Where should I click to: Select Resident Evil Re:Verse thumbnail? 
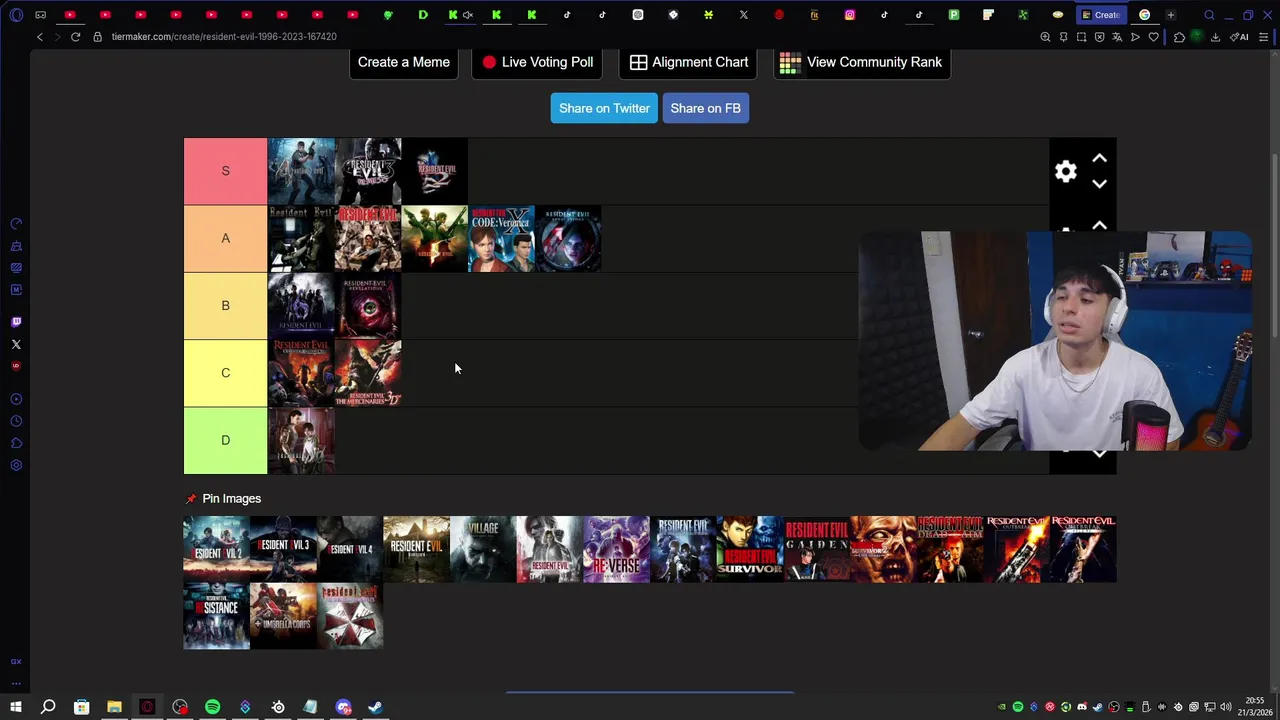pyautogui.click(x=616, y=549)
